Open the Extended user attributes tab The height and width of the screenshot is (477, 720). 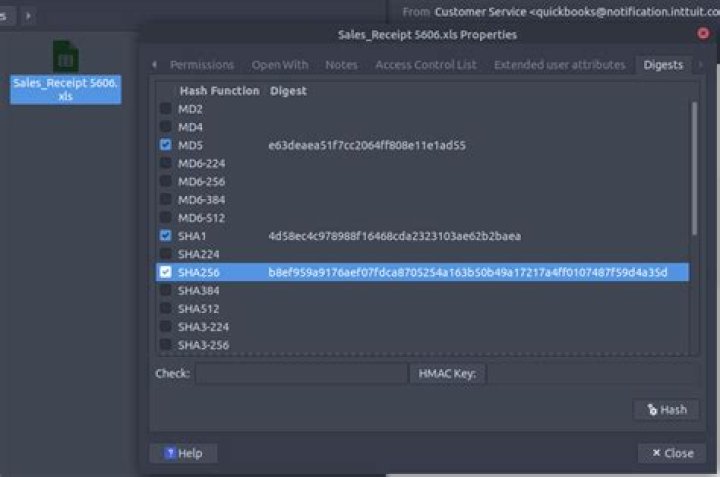pyautogui.click(x=559, y=65)
